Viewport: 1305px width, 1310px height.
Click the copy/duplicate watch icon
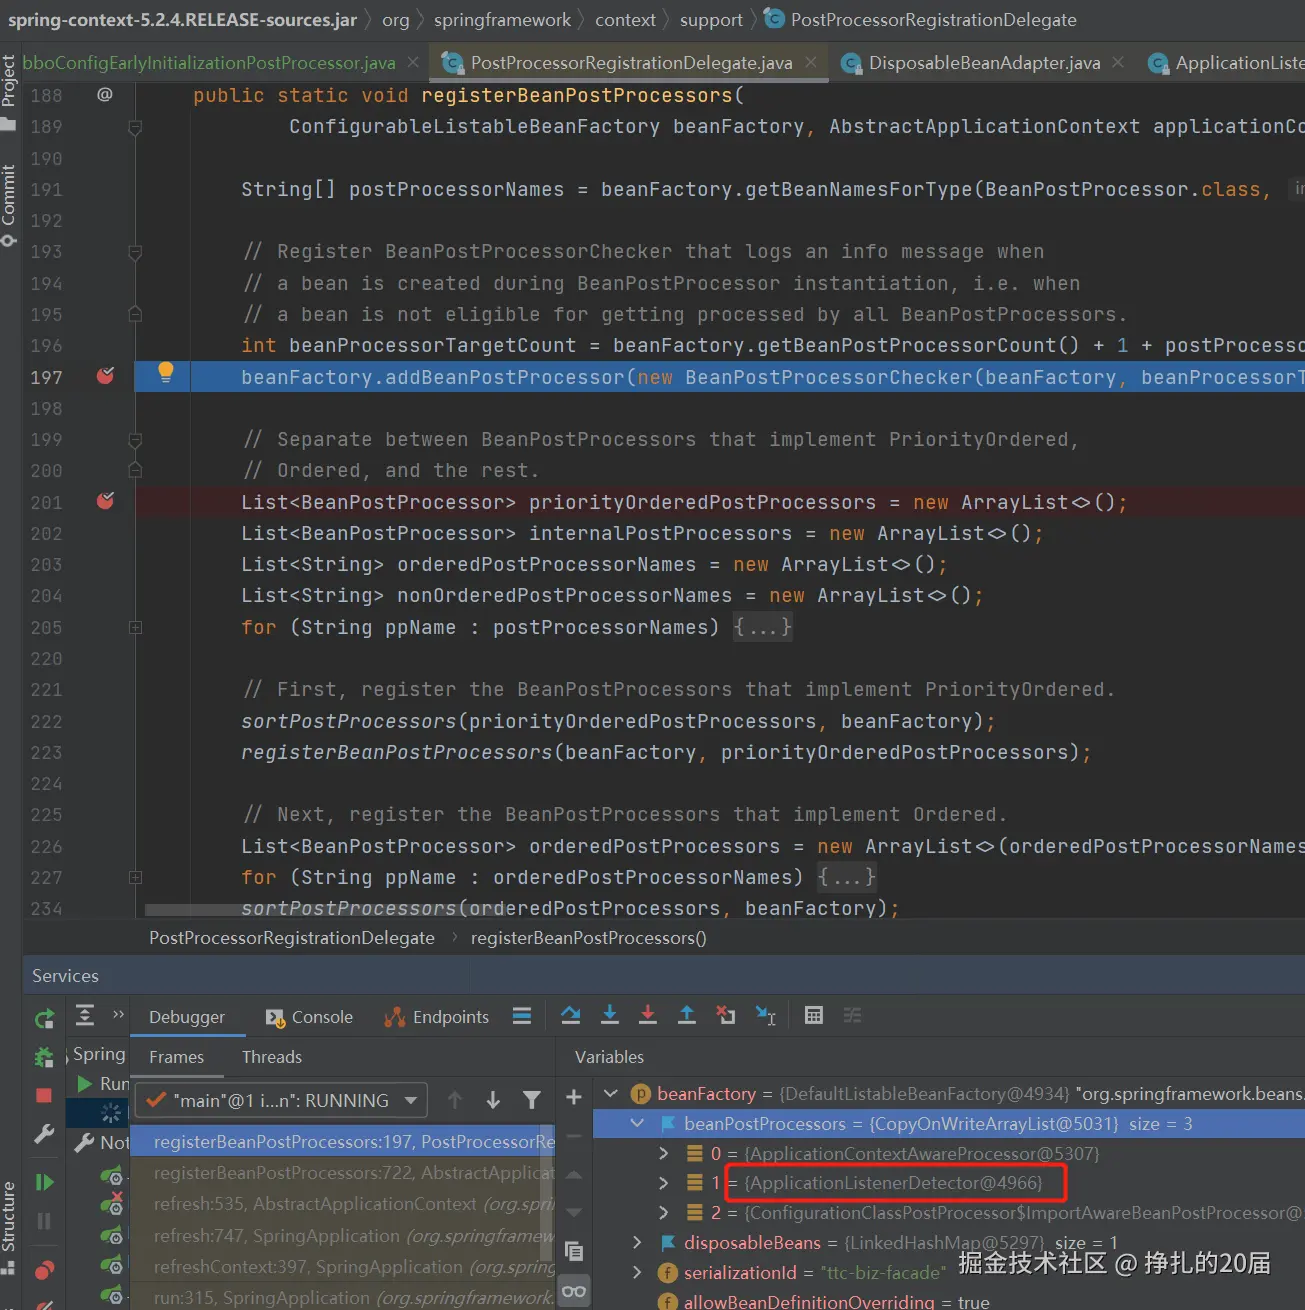[x=574, y=1250]
